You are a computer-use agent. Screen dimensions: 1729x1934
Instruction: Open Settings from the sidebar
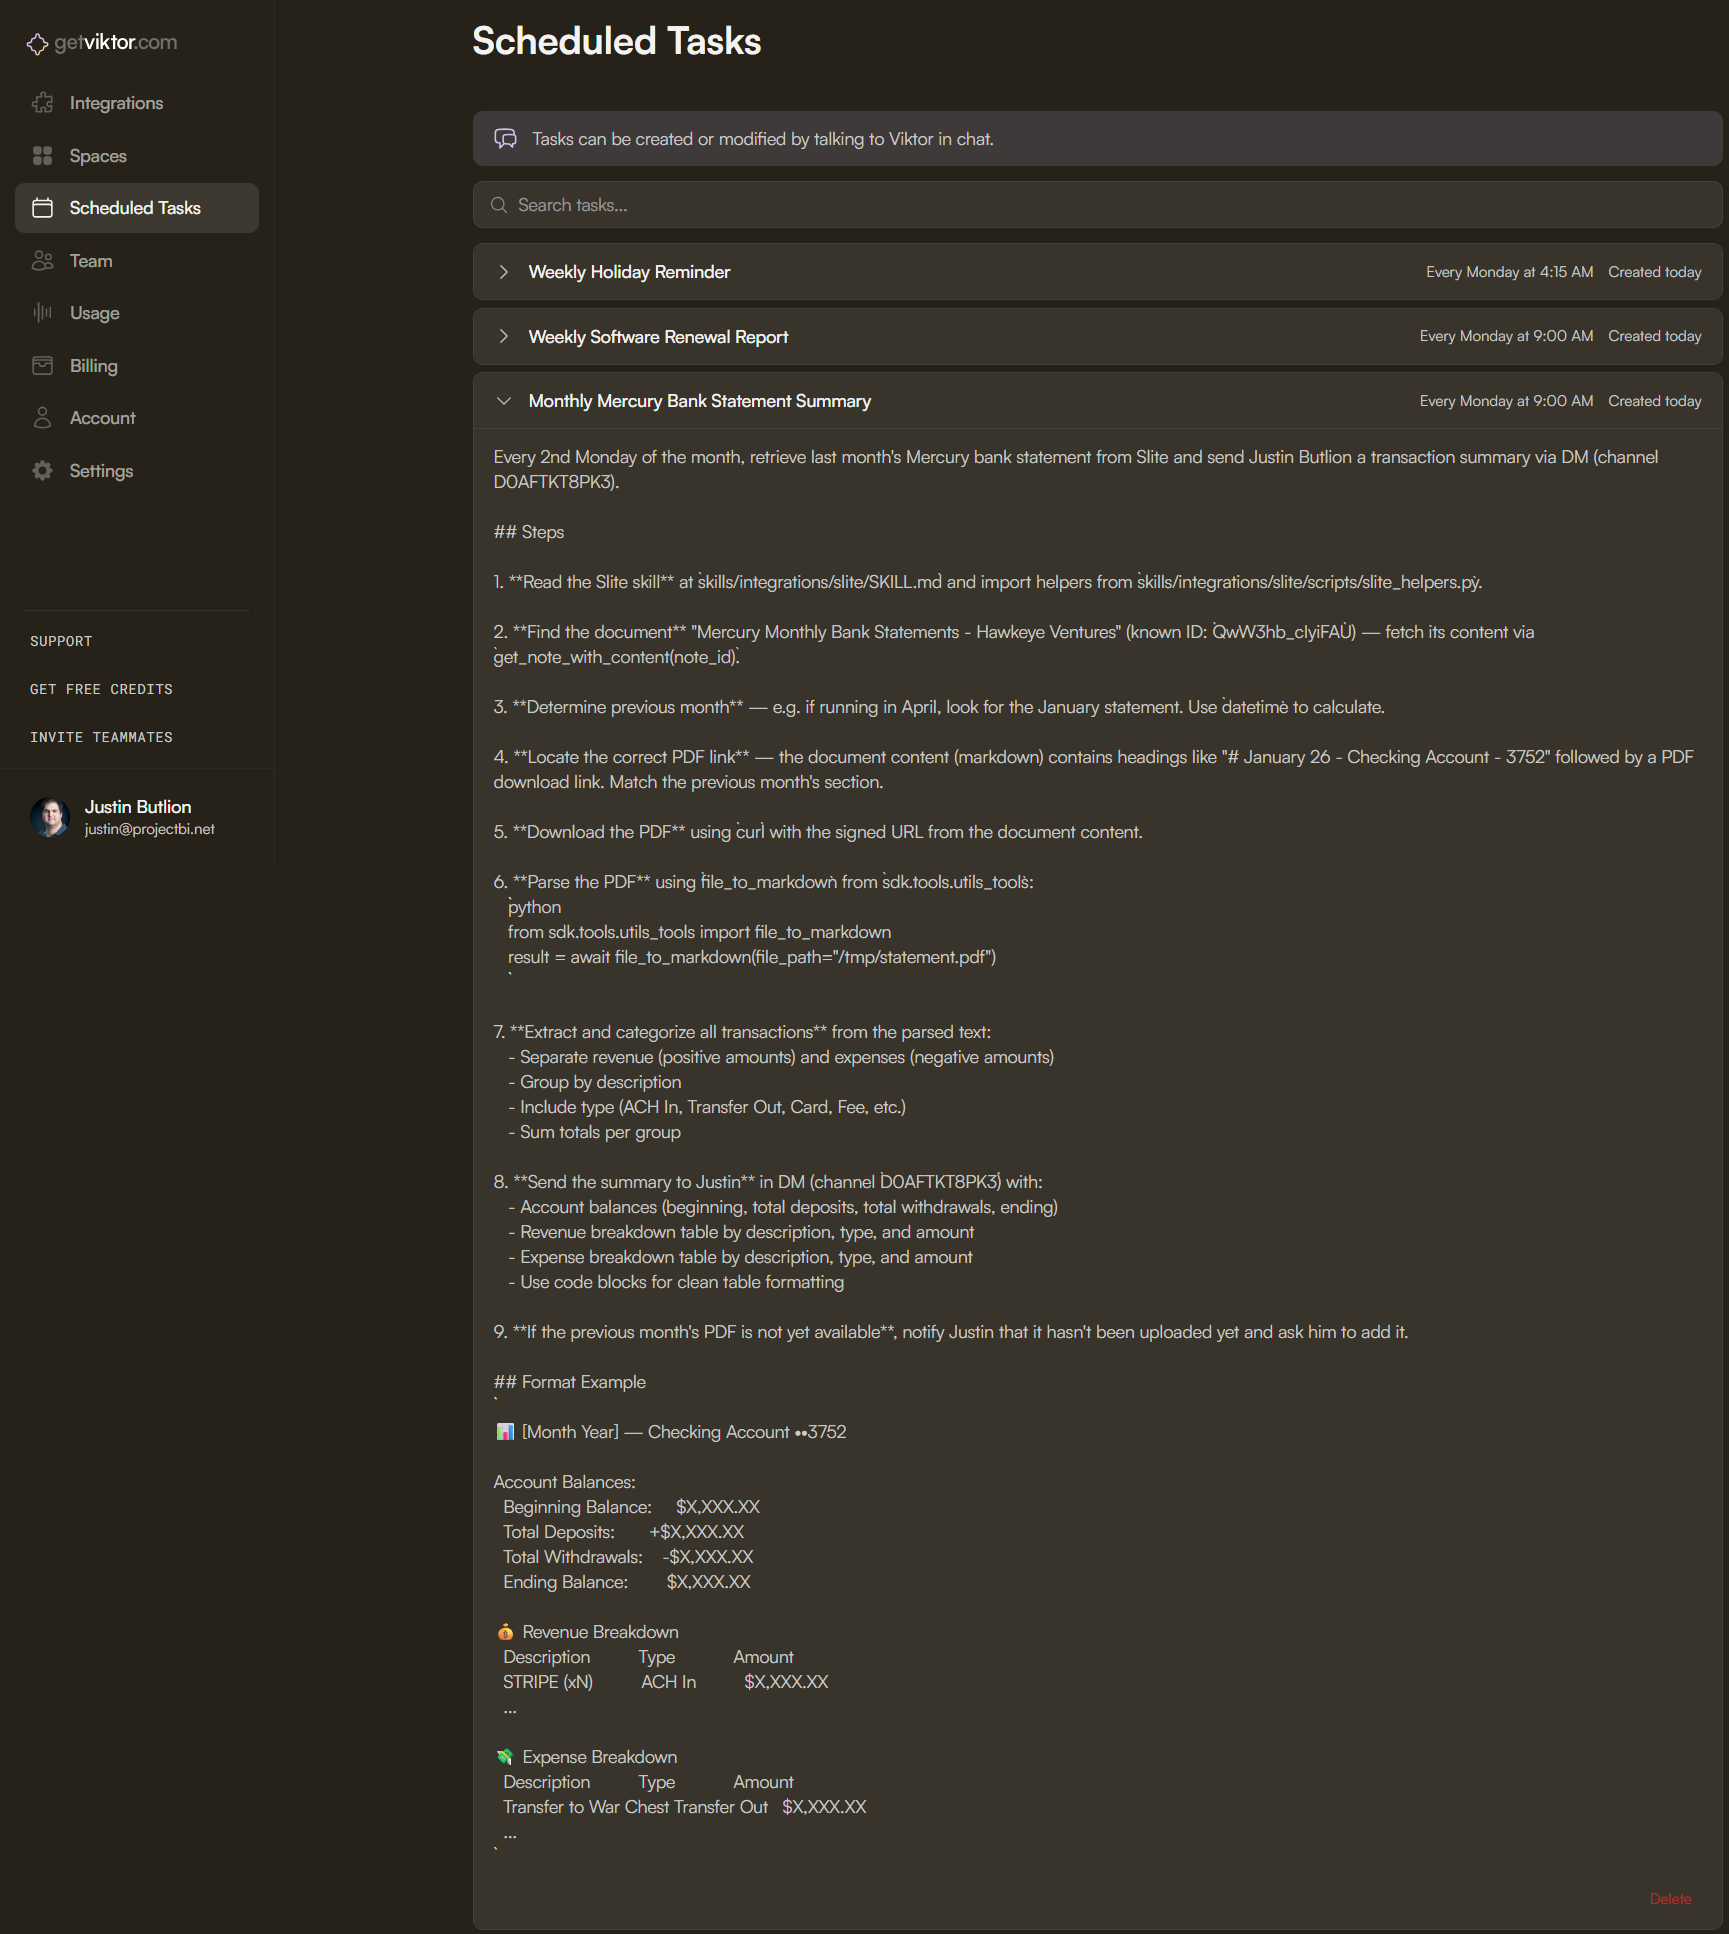coord(137,471)
